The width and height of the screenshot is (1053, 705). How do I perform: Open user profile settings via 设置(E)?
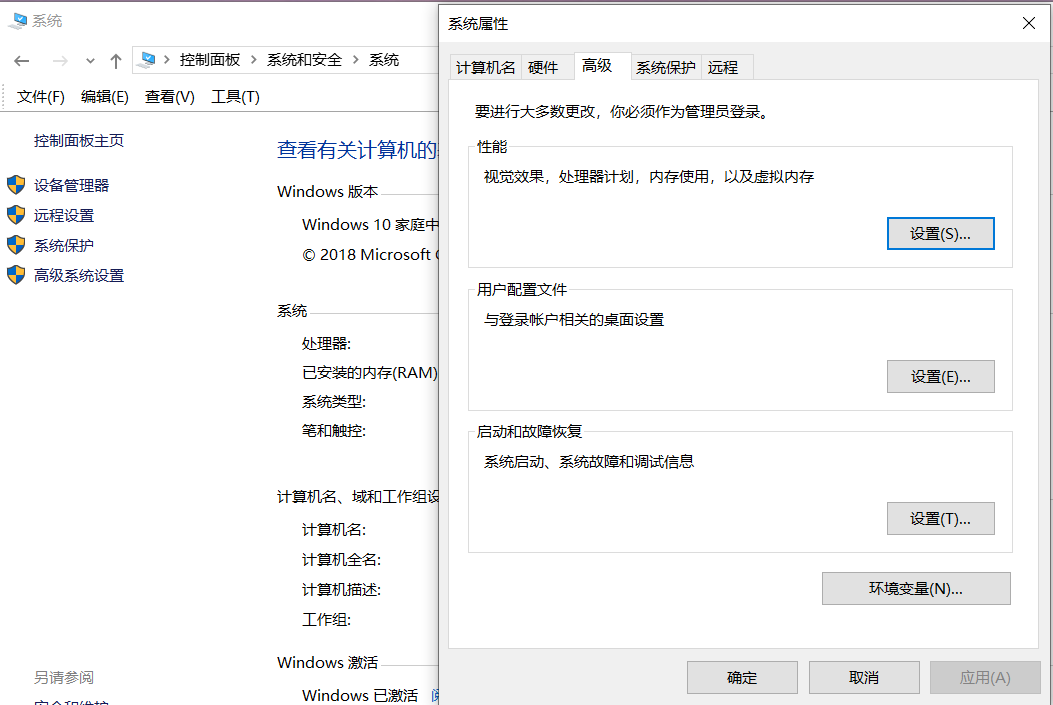pyautogui.click(x=940, y=376)
